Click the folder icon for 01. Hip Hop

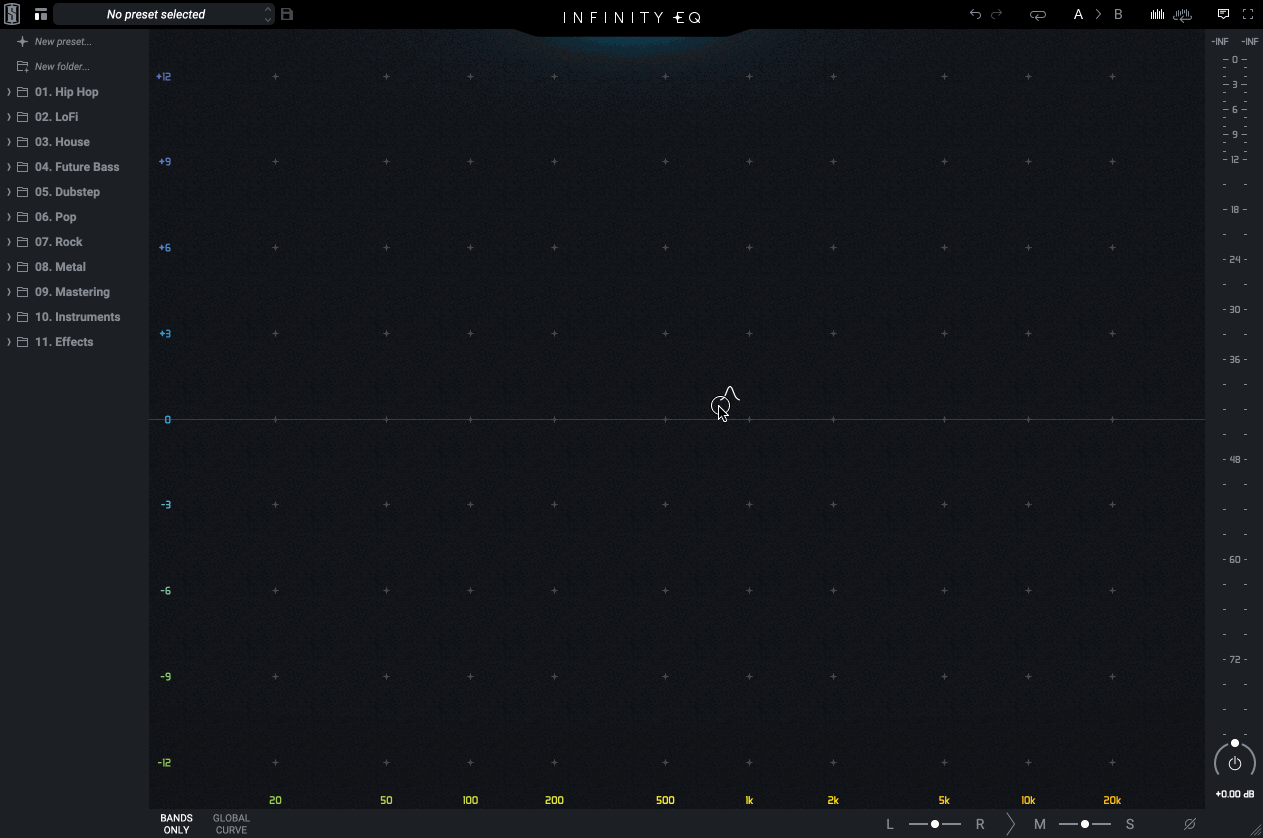click(22, 92)
